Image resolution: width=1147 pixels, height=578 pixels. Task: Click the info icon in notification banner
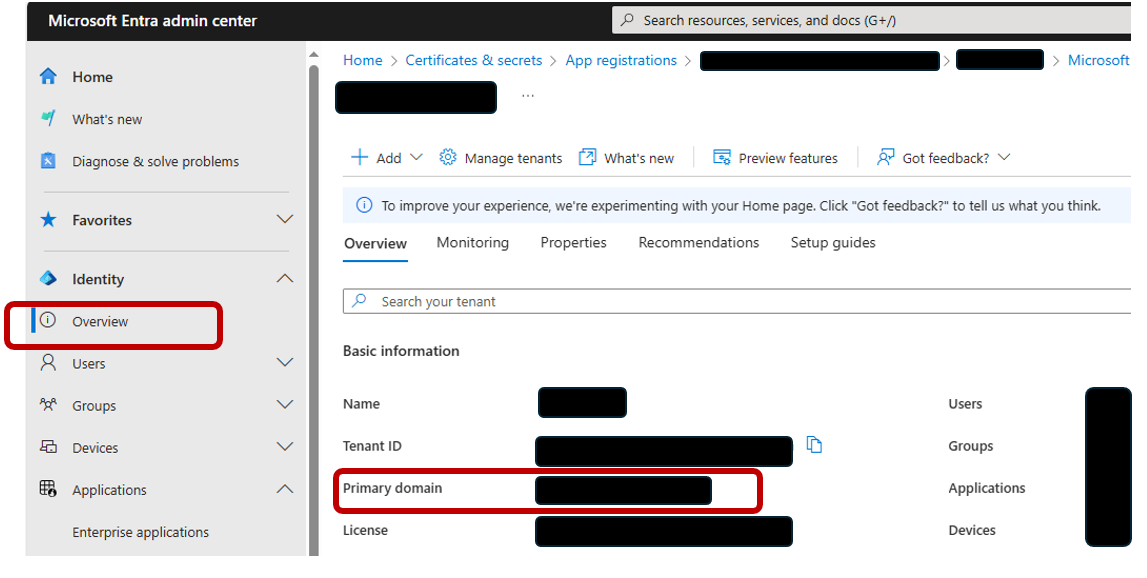click(364, 206)
